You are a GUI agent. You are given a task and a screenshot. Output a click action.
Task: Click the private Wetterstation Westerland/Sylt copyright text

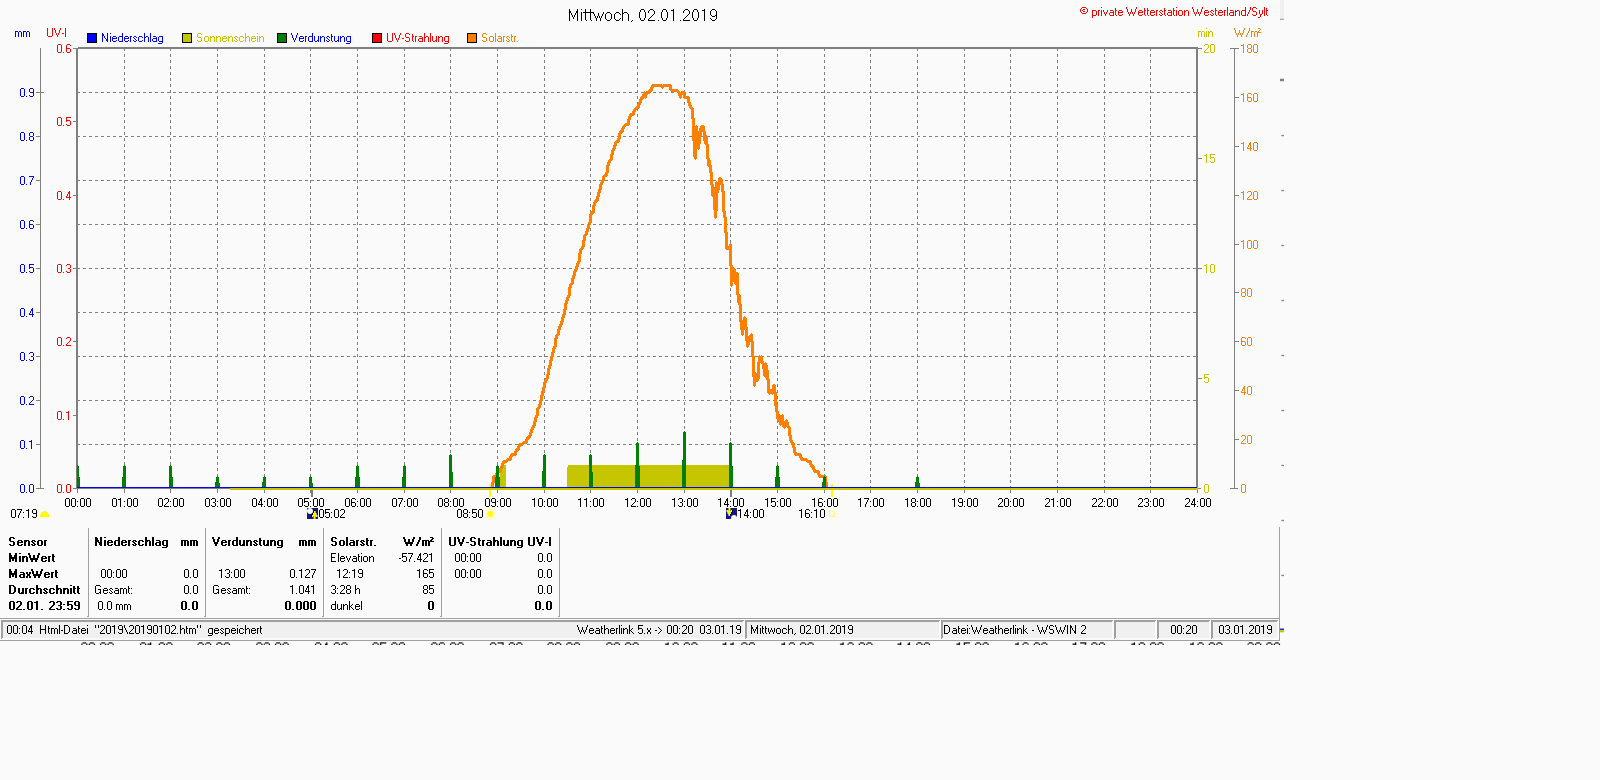pos(1174,12)
